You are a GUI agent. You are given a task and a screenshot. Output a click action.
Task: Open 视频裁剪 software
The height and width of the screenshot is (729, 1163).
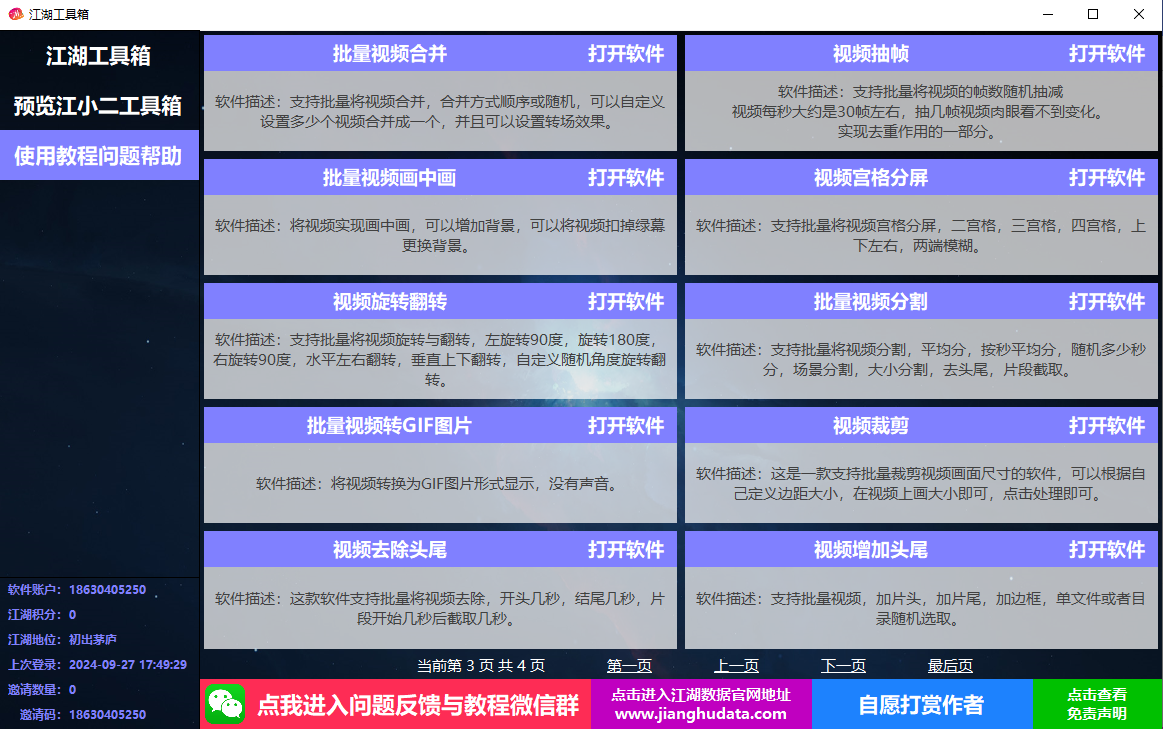(x=1106, y=424)
